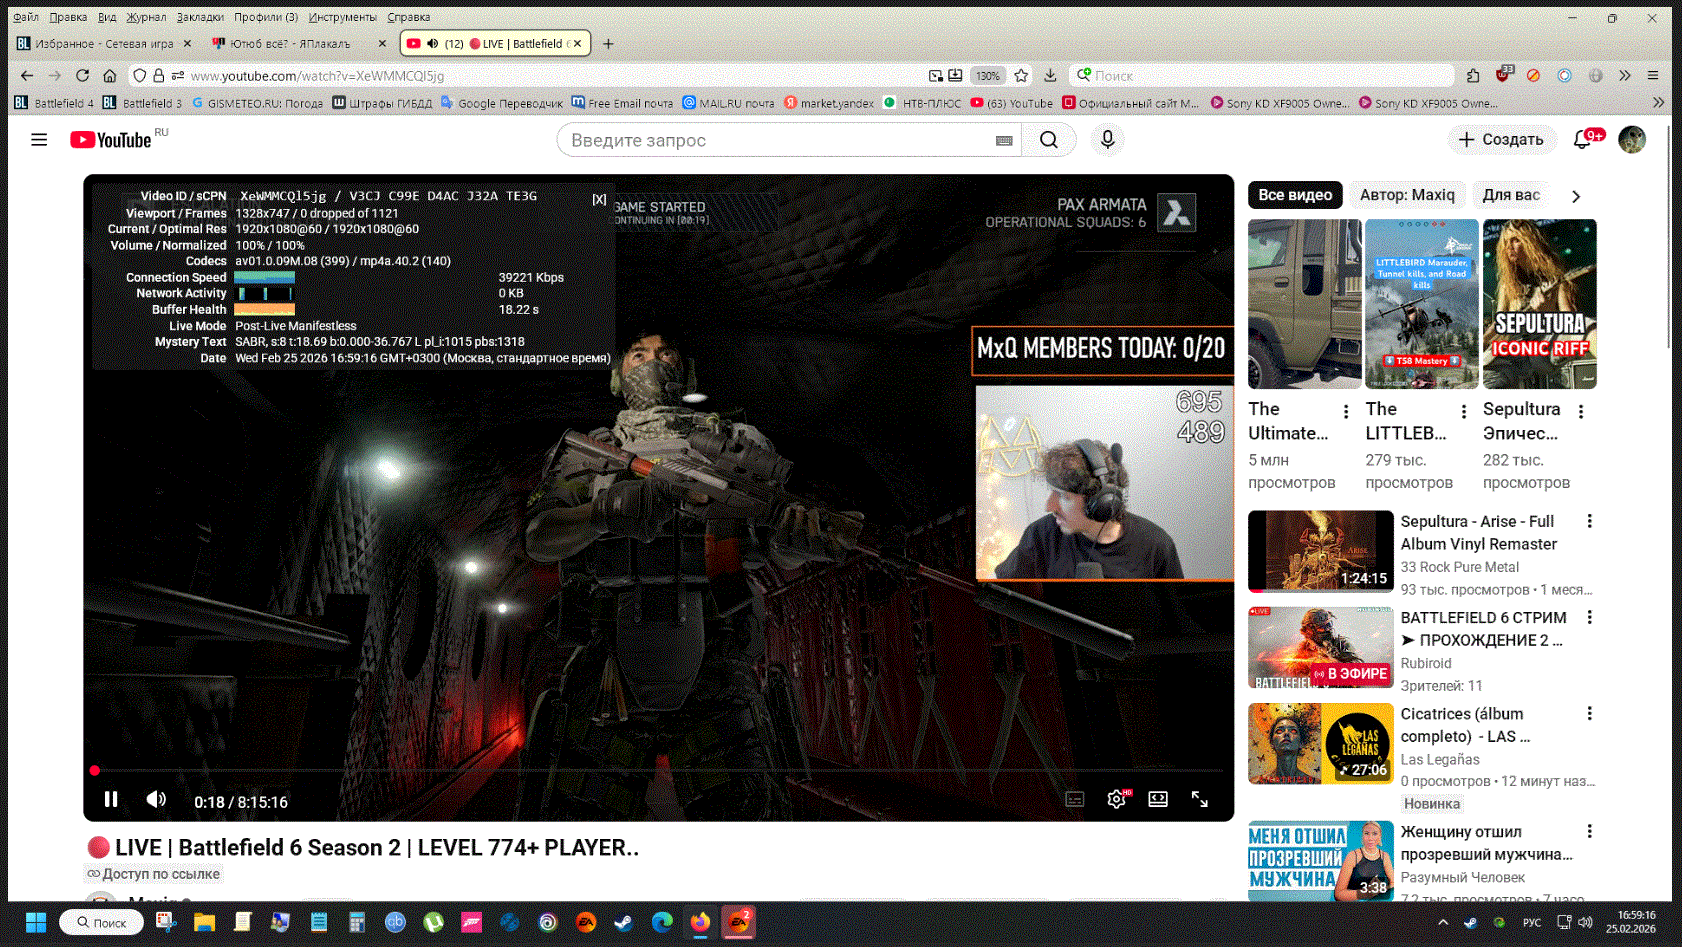Select the 'Автор: Maxiq' filter chip
This screenshot has width=1682, height=947.
(x=1407, y=195)
